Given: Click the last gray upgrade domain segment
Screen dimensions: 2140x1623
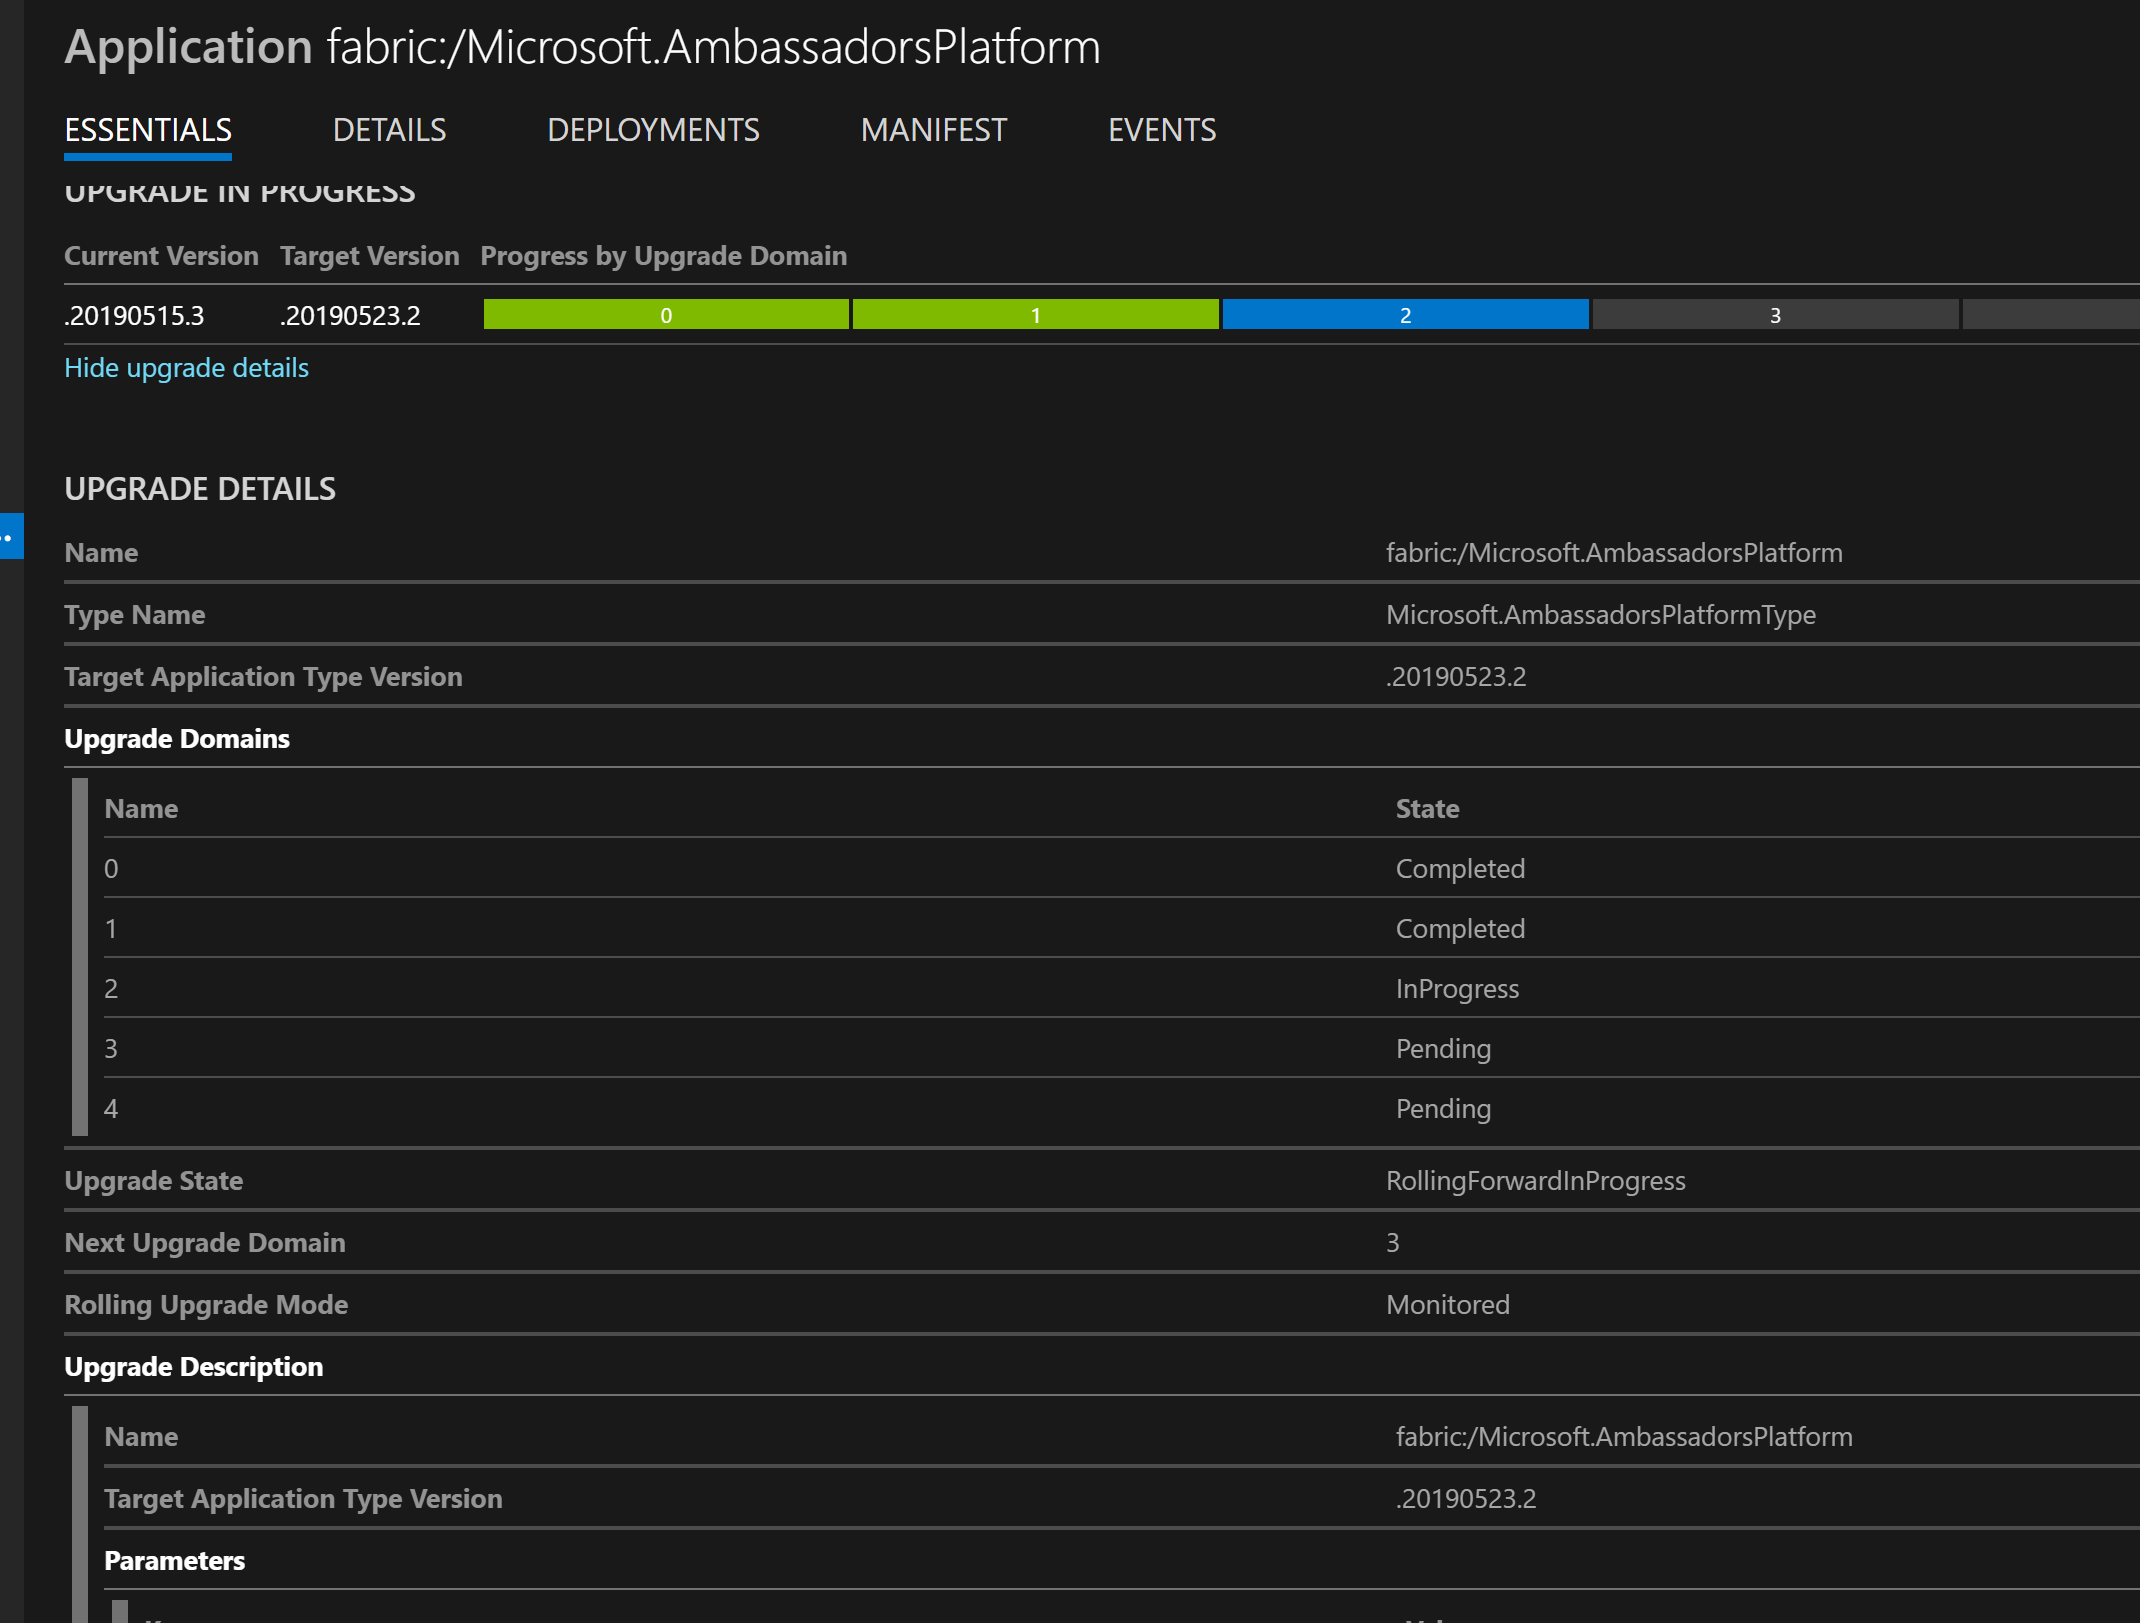Looking at the screenshot, I should tap(2050, 315).
